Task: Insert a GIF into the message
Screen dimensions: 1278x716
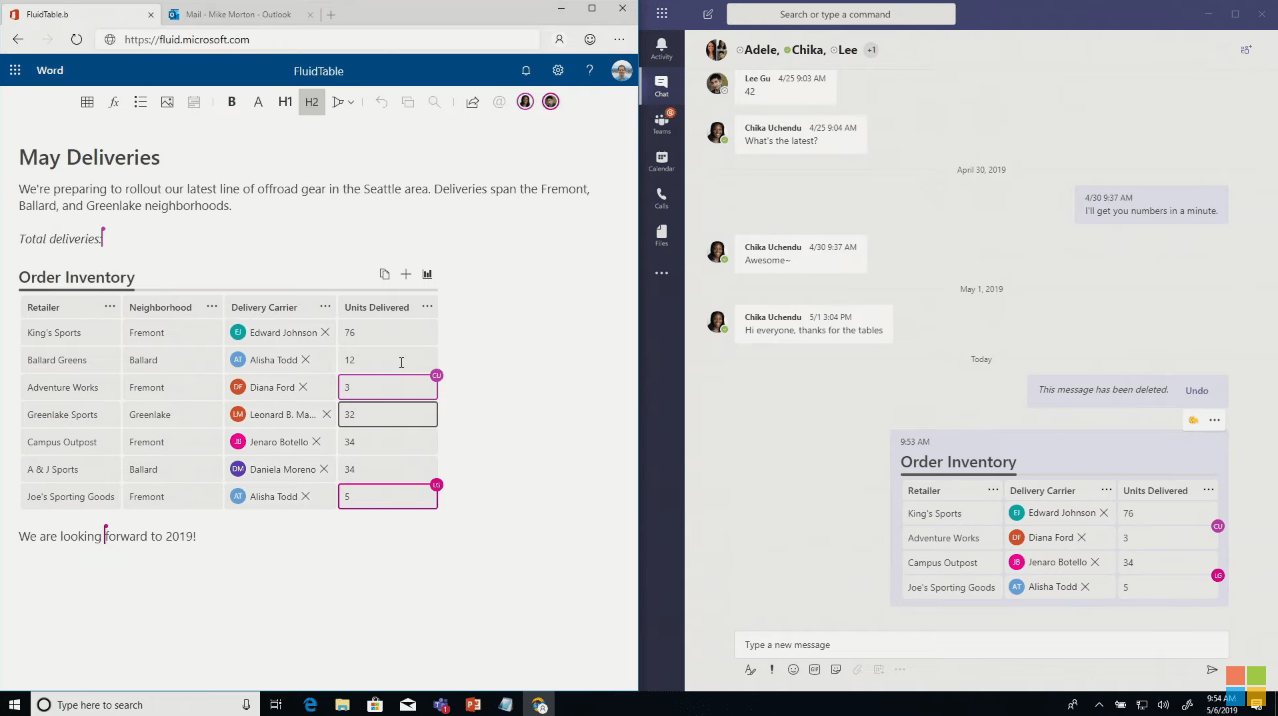Action: 814,670
